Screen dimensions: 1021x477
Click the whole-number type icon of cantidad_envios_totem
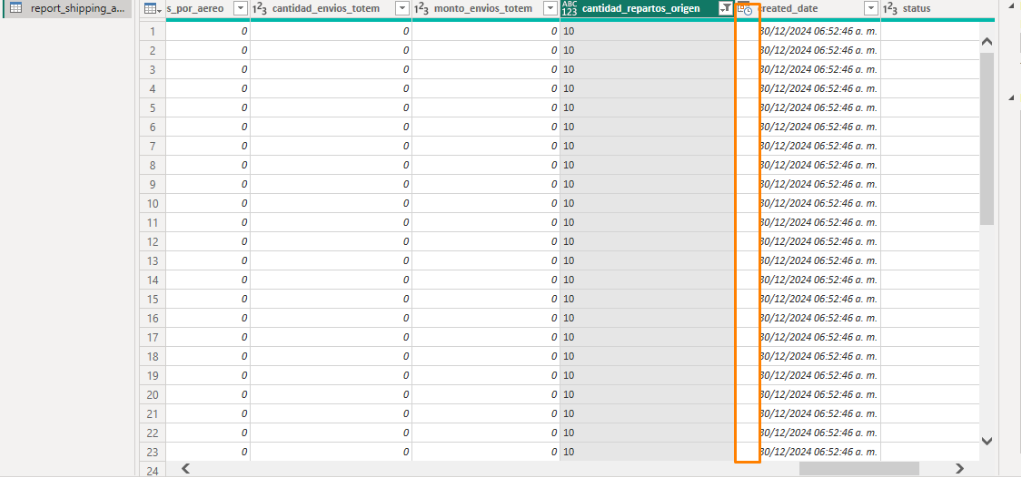(259, 9)
